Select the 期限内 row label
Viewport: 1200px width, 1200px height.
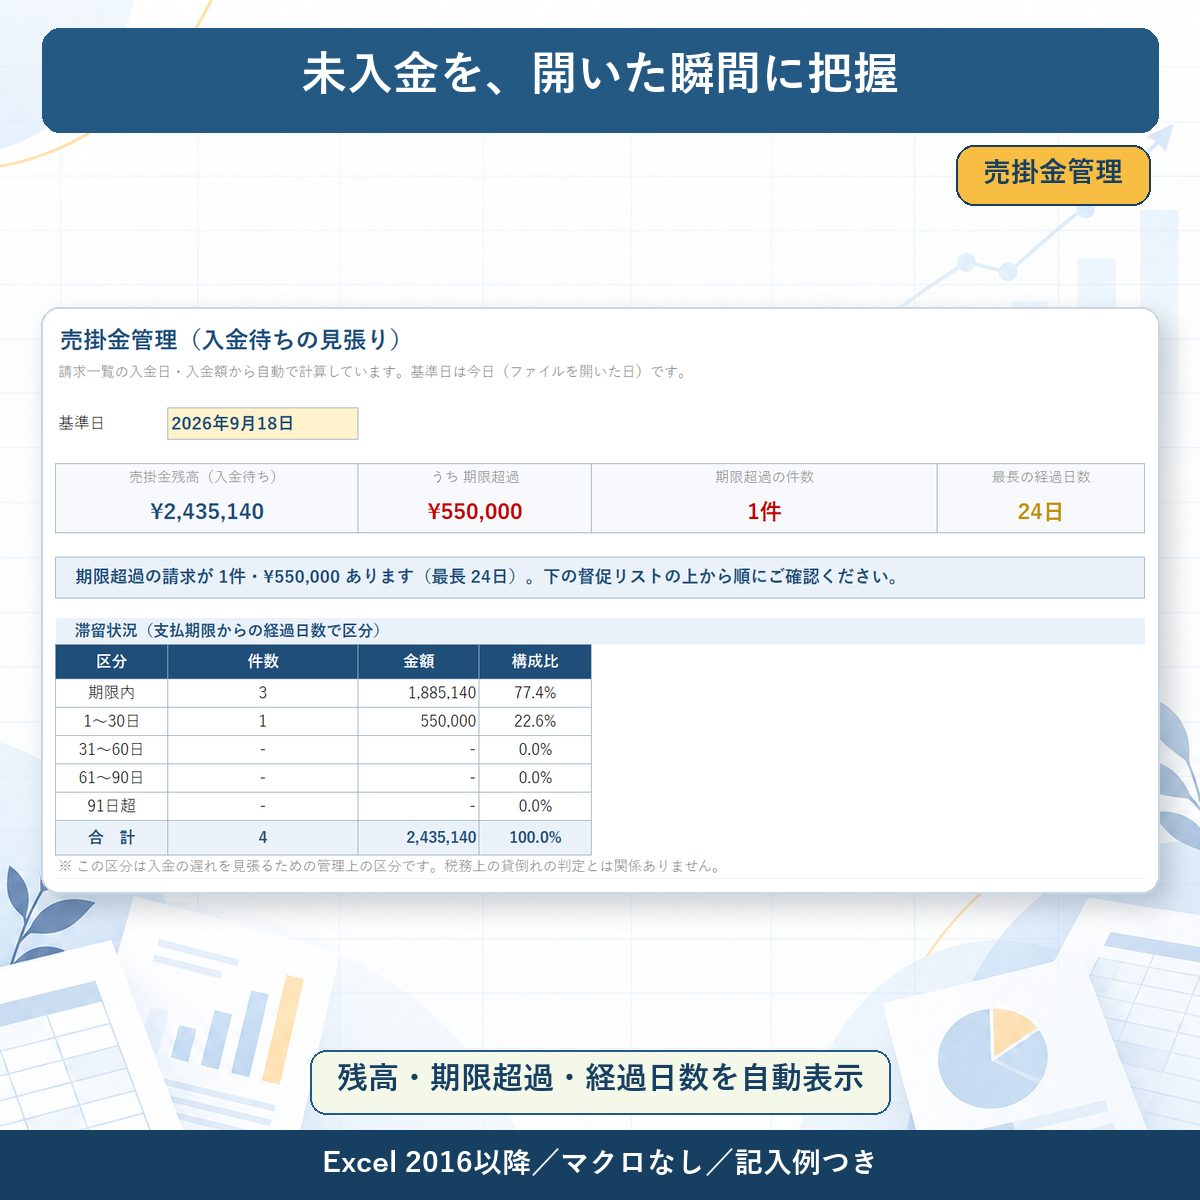click(111, 692)
